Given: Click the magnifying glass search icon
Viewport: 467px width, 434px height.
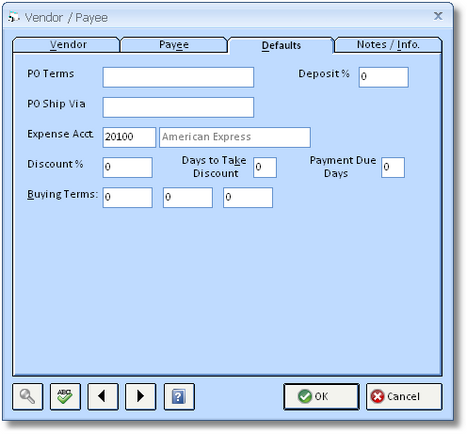Looking at the screenshot, I should 28,396.
